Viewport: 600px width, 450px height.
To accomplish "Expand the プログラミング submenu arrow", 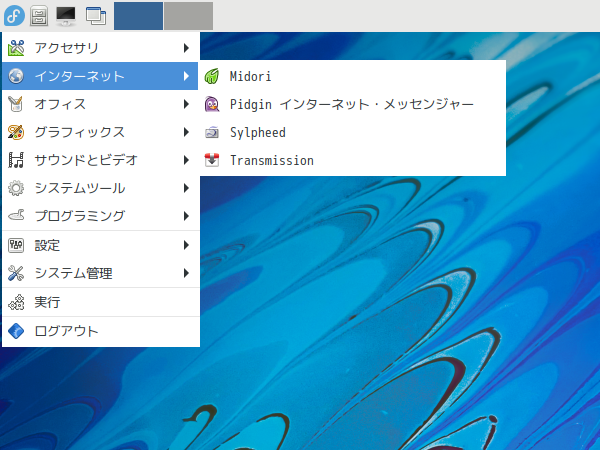I will (x=186, y=216).
